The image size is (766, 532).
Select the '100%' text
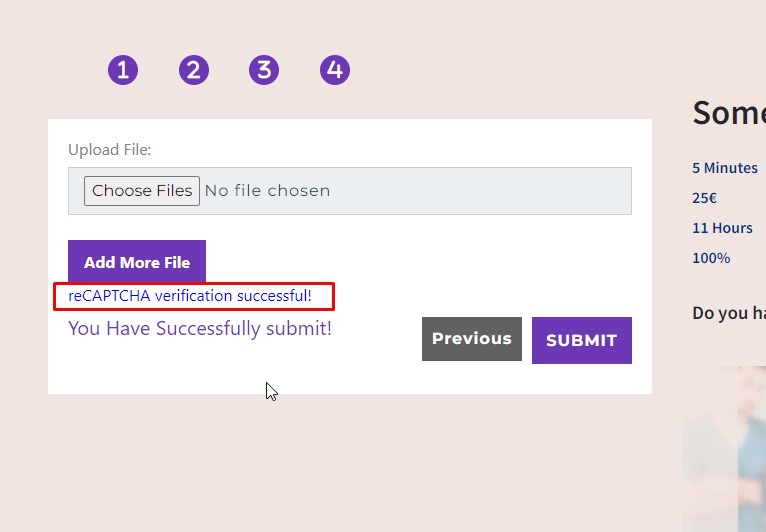(x=711, y=258)
